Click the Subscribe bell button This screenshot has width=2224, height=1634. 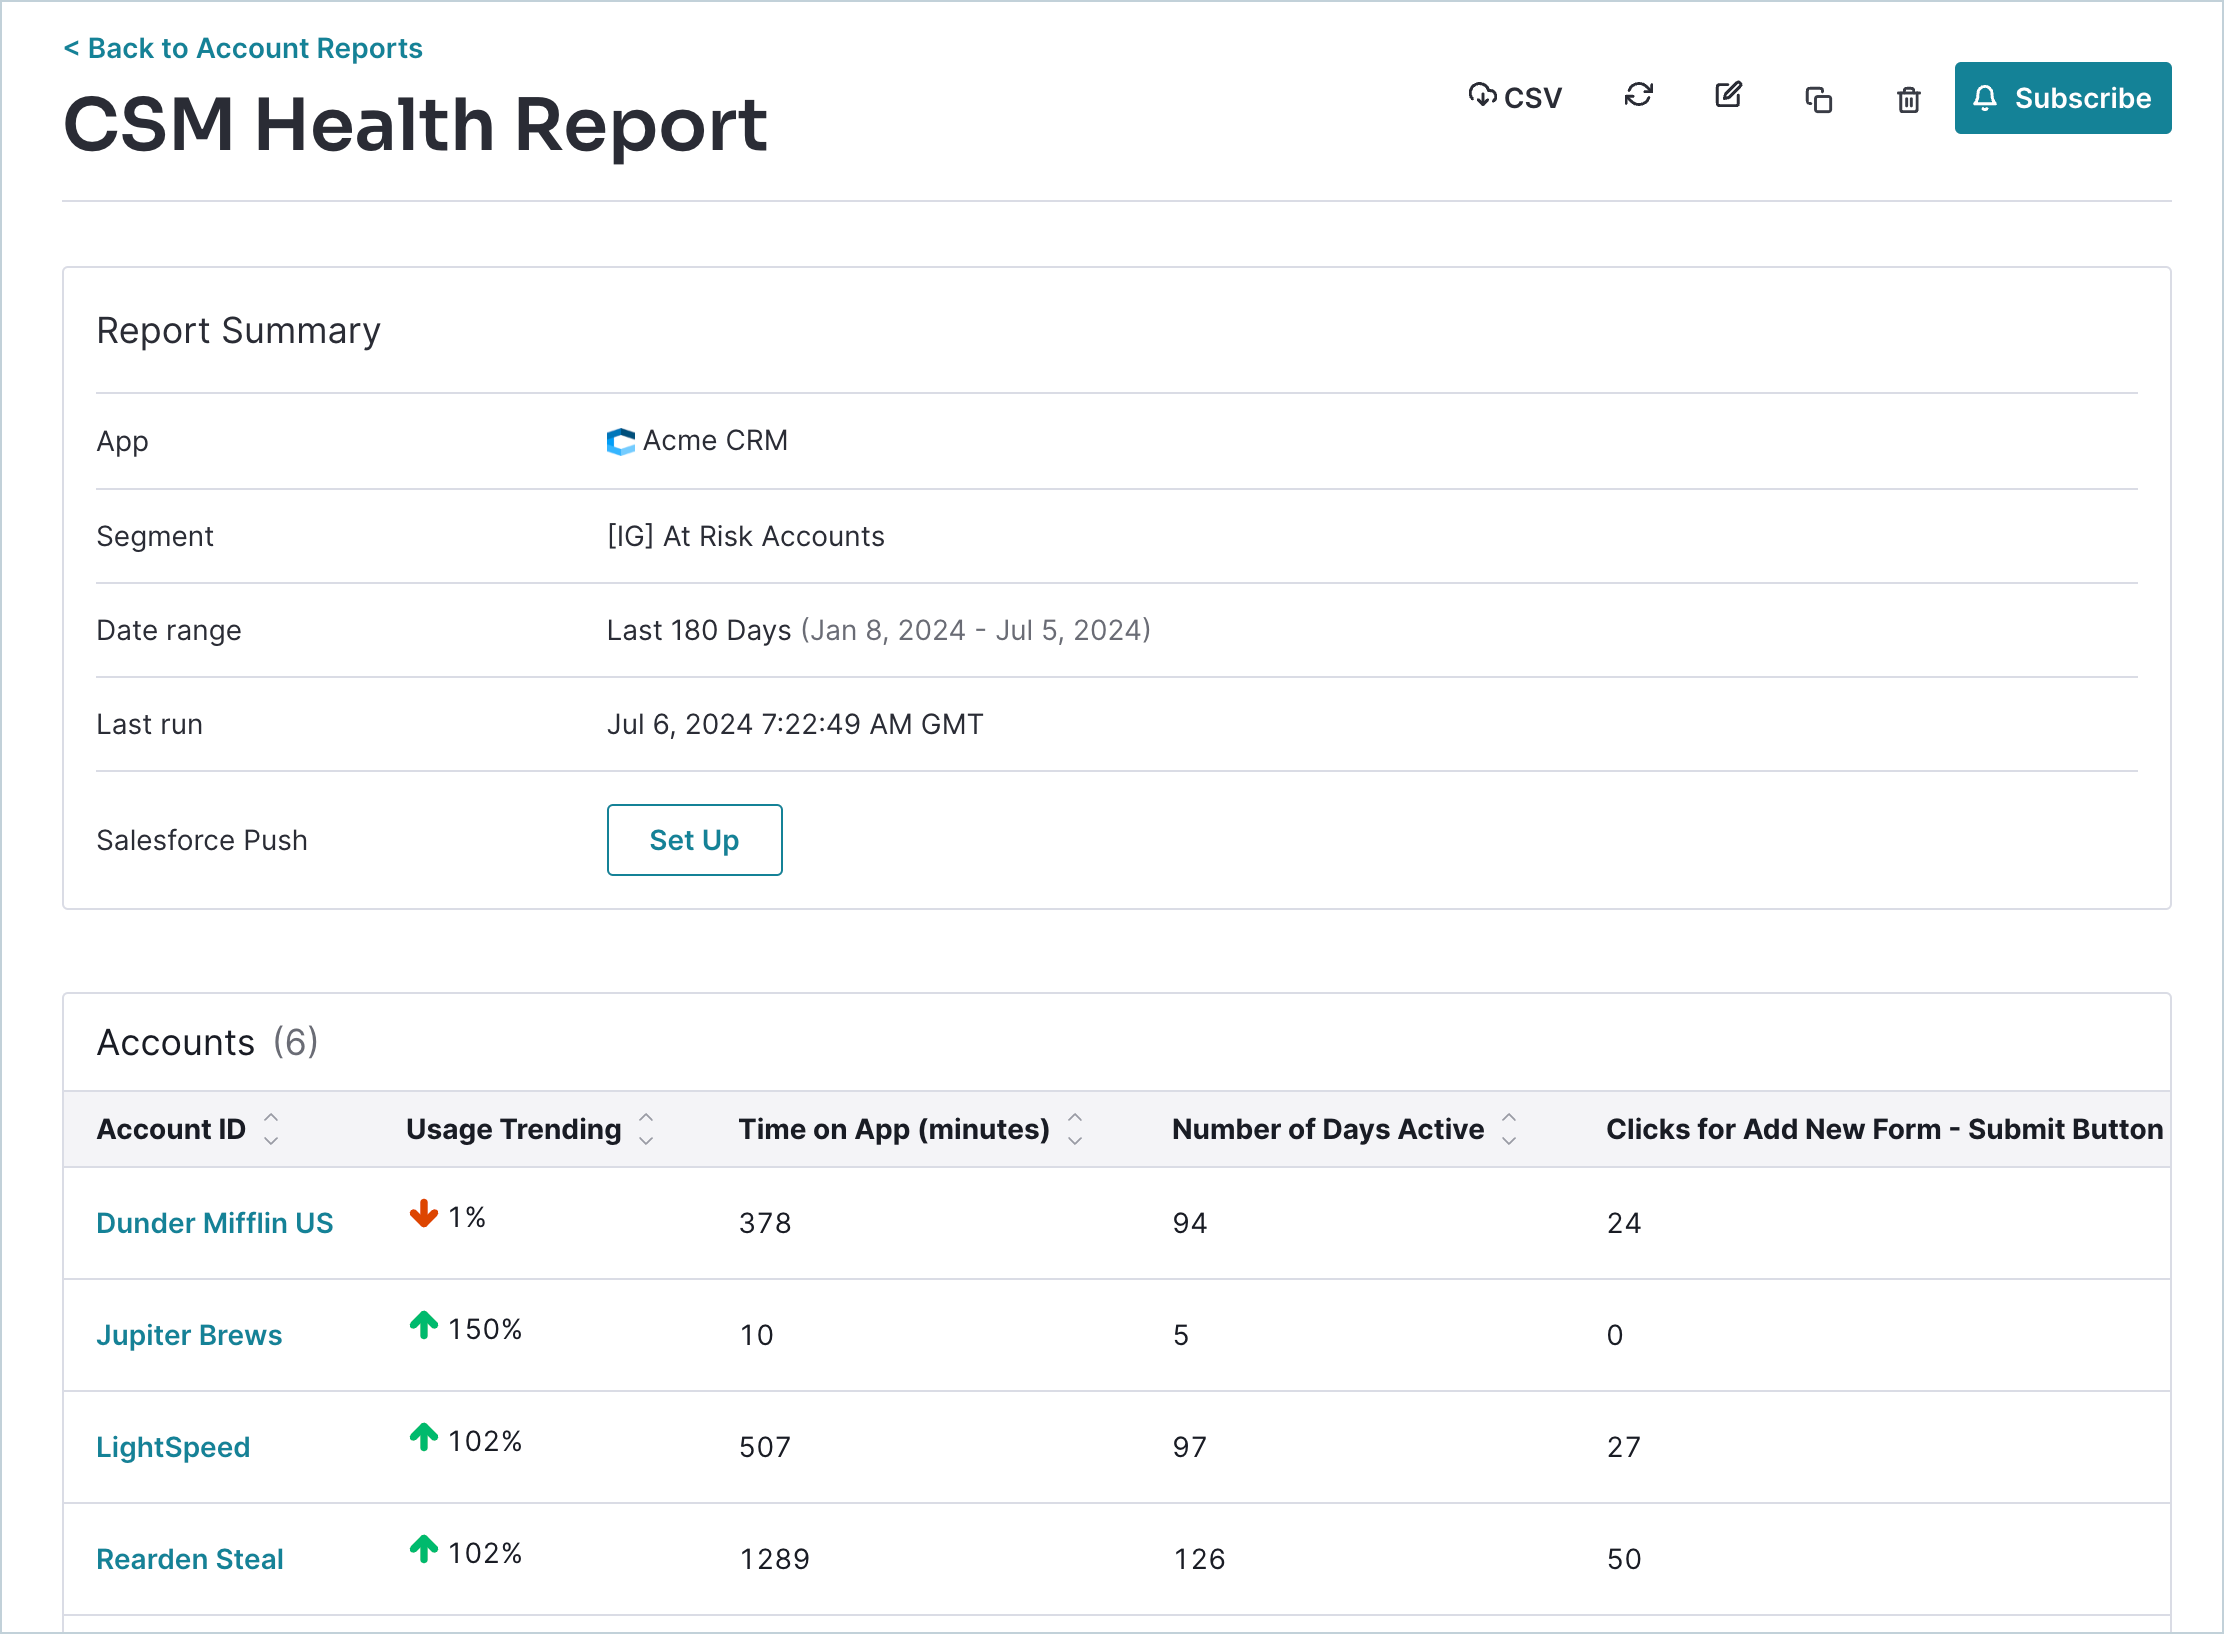click(2062, 98)
